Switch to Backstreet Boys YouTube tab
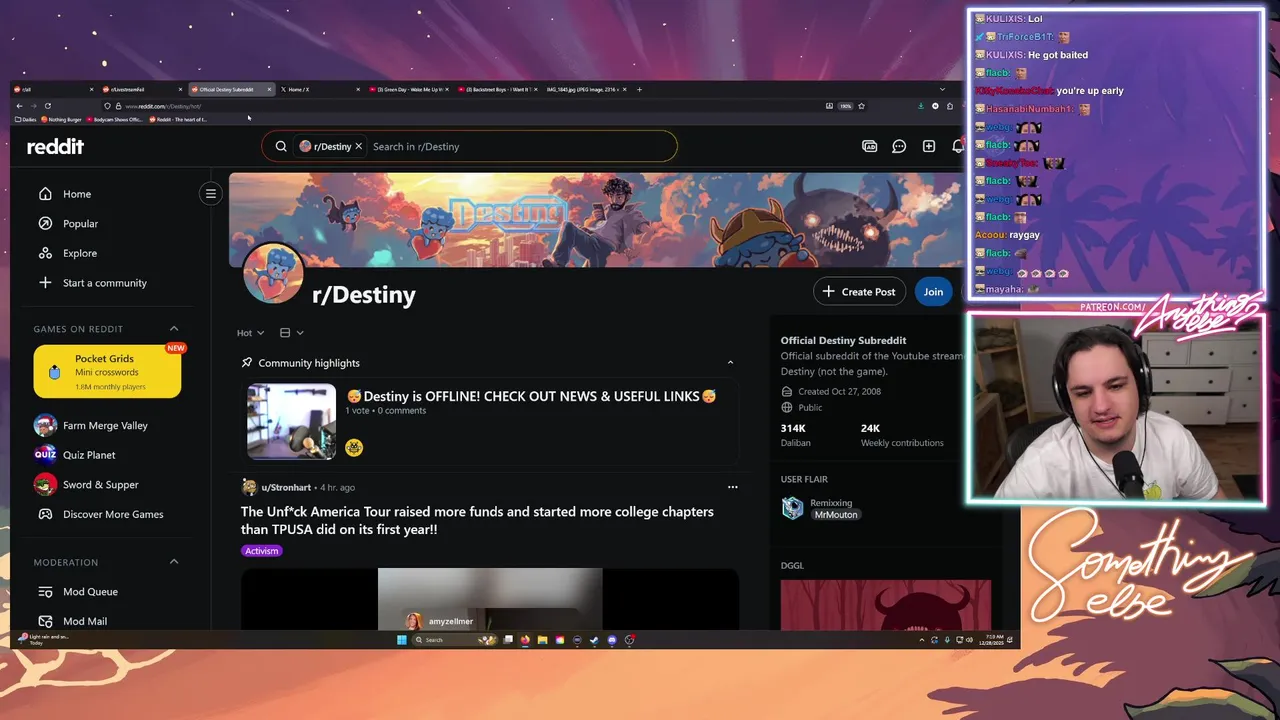 [x=497, y=89]
